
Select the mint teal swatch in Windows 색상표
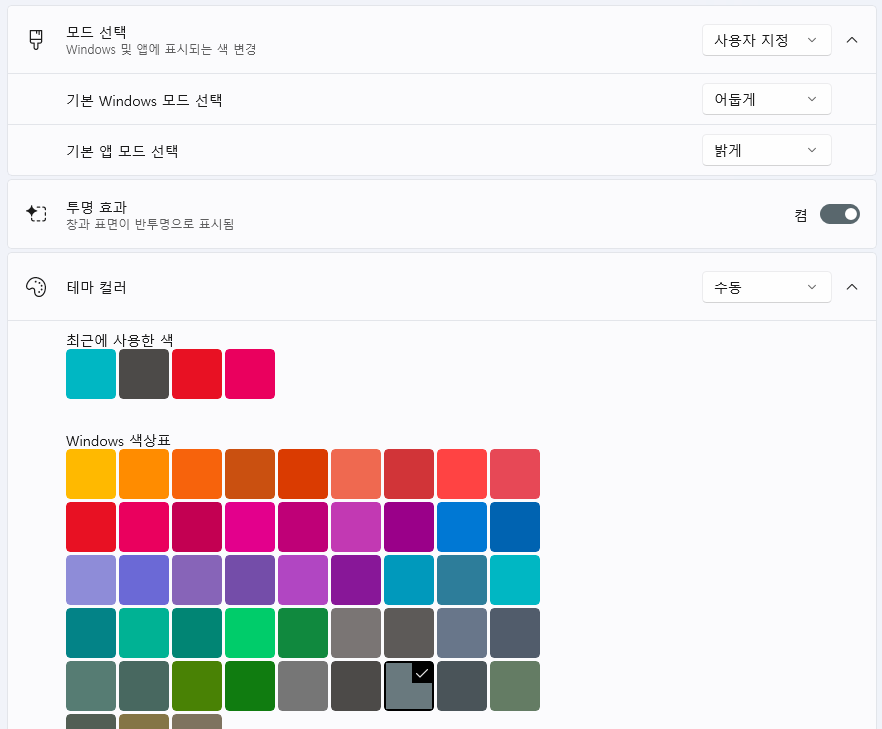(143, 633)
